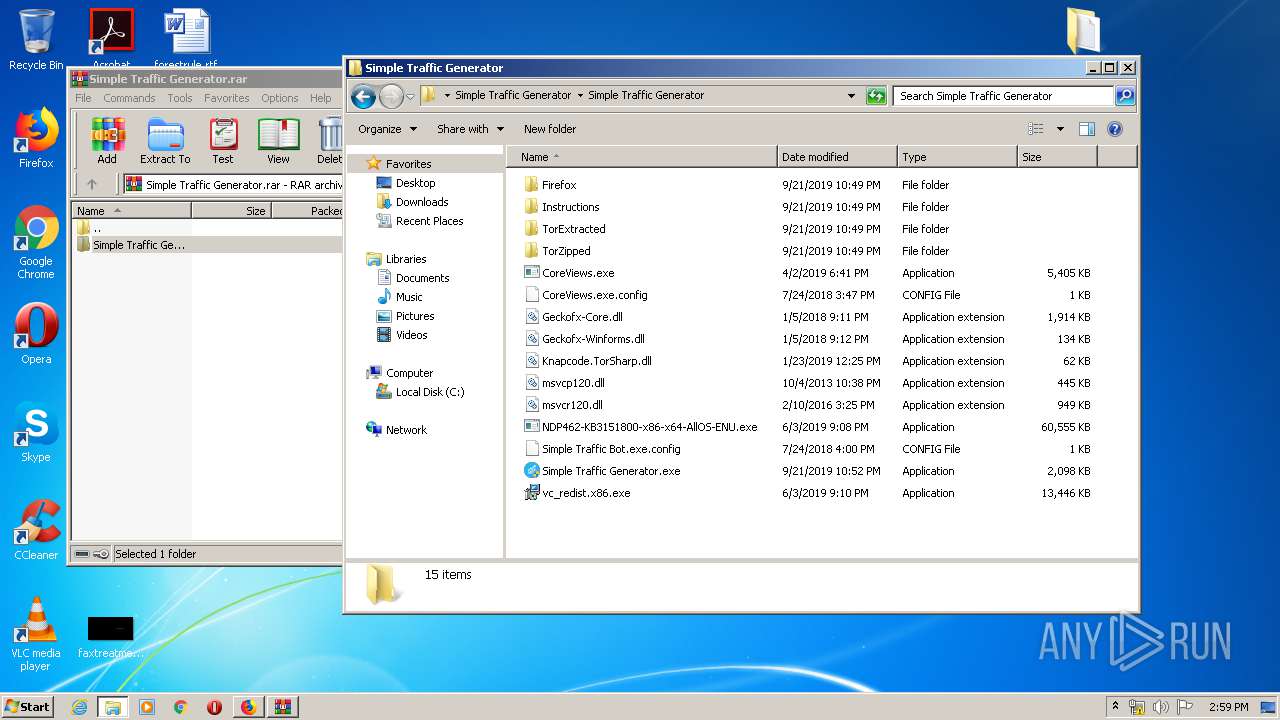The width and height of the screenshot is (1280, 720).
Task: Open recent pages dropdown next to Forward
Action: coord(410,97)
